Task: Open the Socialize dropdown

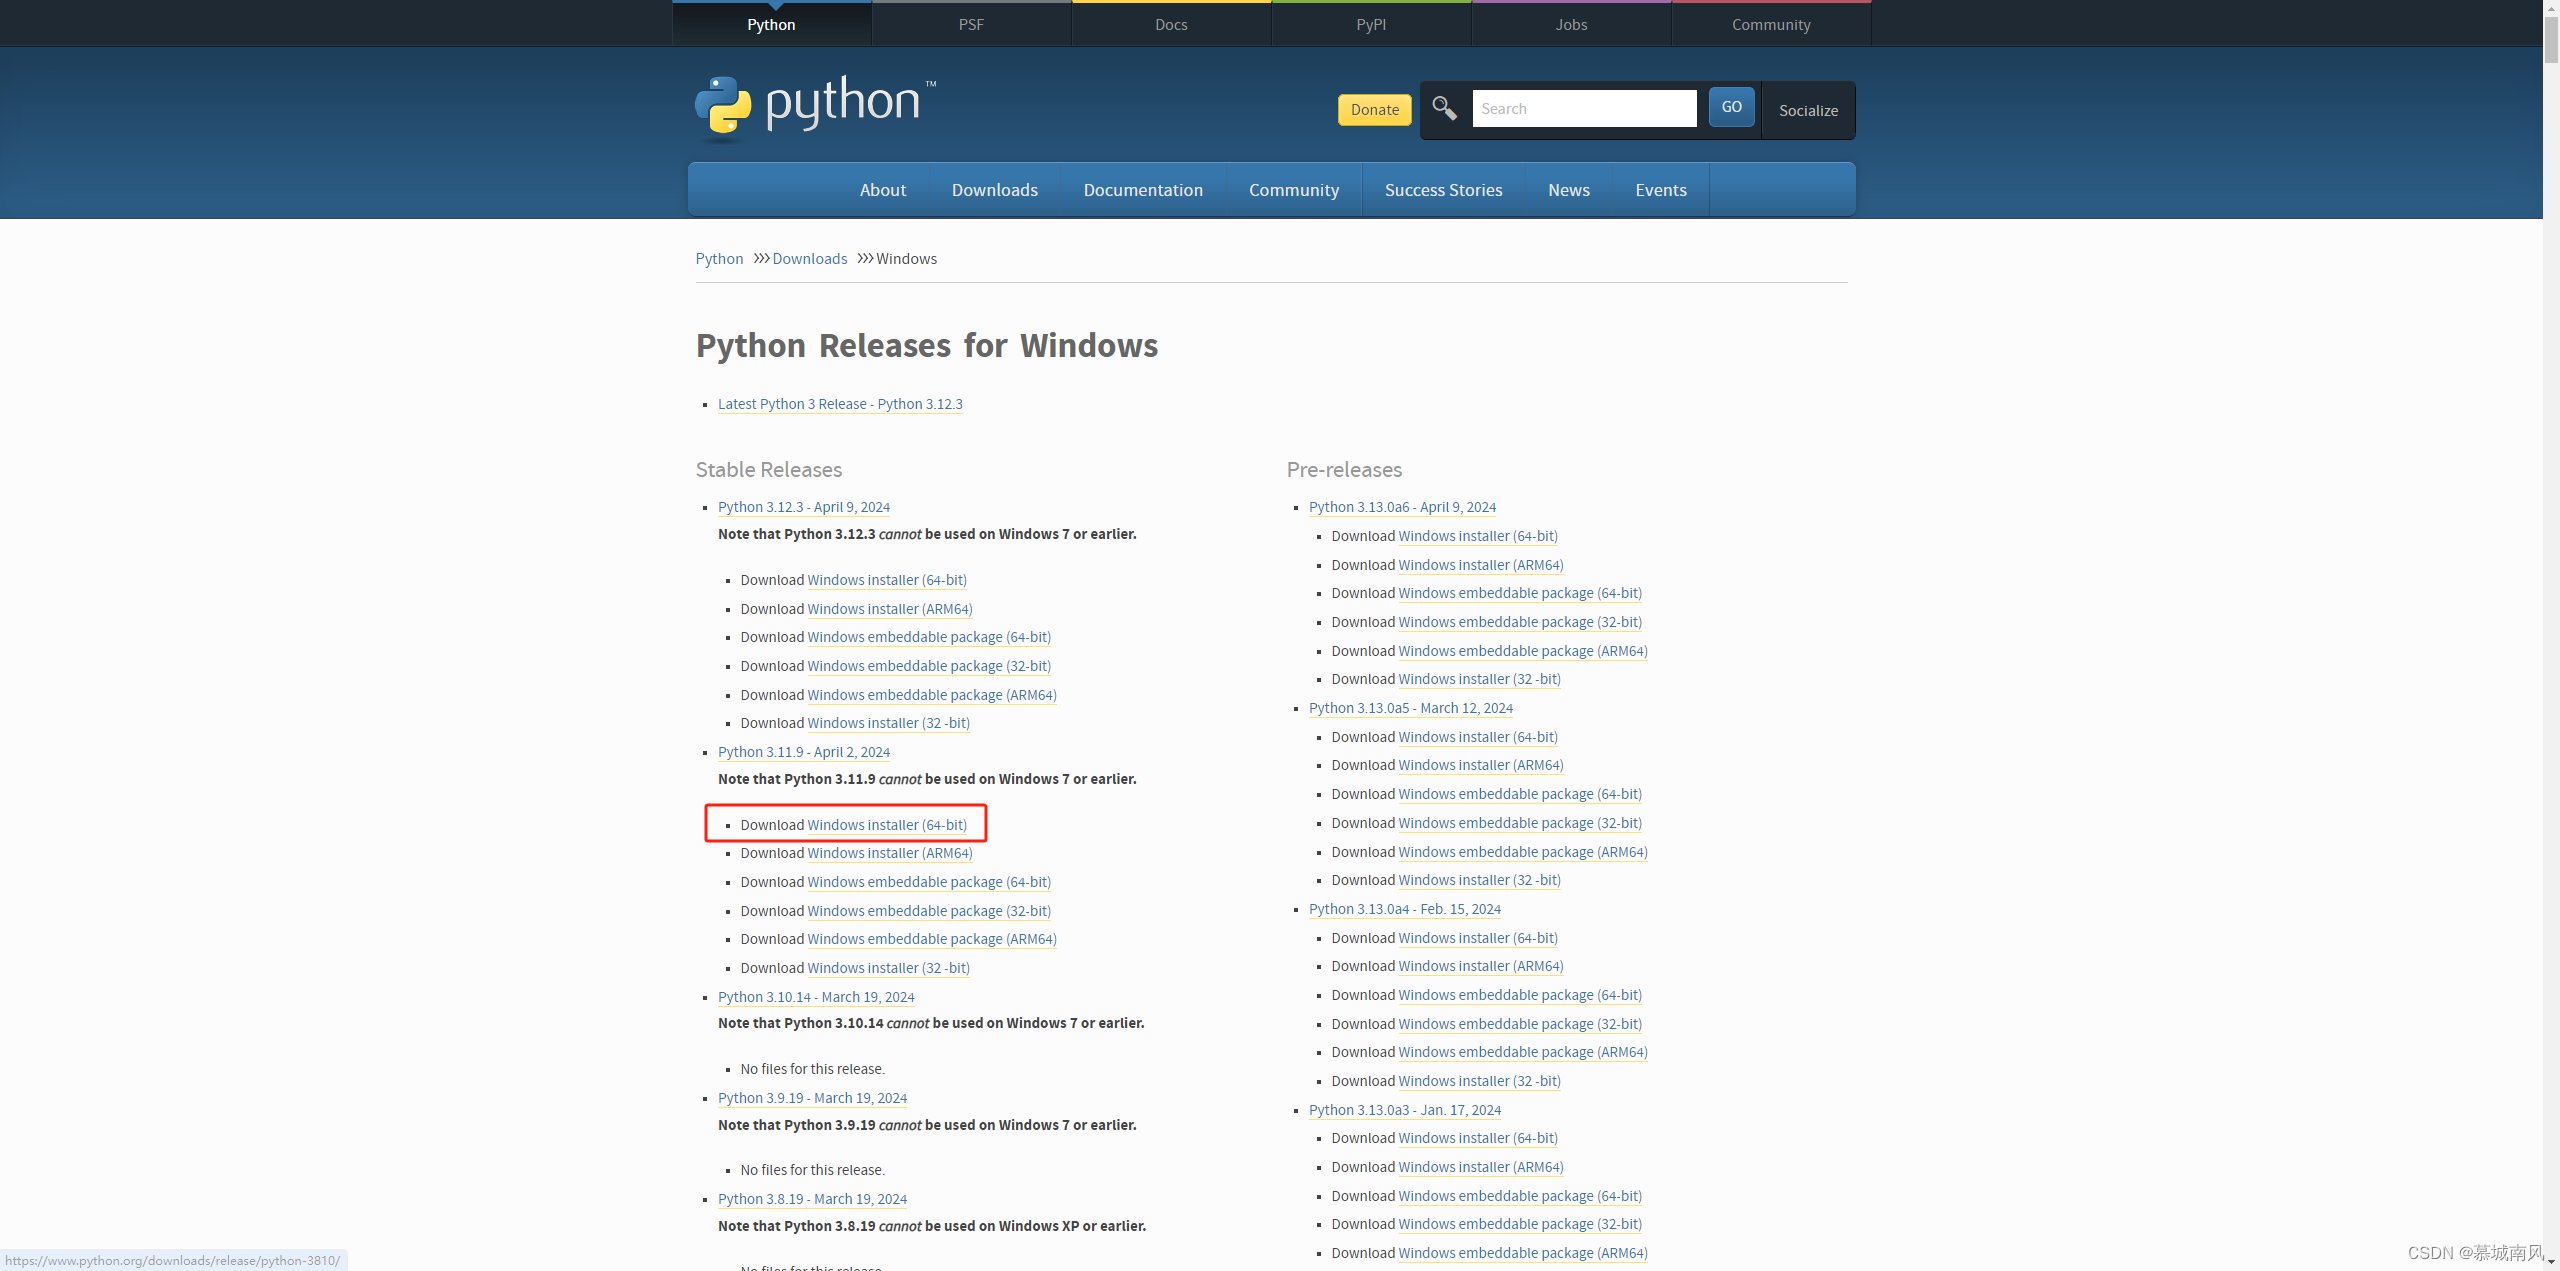Action: pyautogui.click(x=1807, y=111)
